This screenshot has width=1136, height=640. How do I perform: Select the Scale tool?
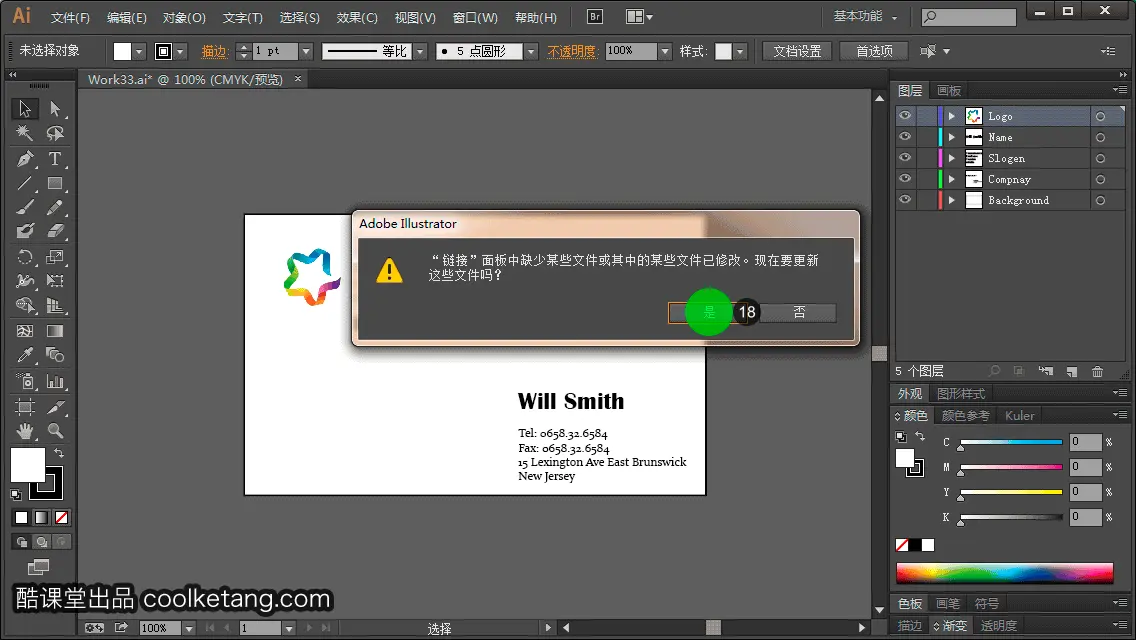[55, 257]
